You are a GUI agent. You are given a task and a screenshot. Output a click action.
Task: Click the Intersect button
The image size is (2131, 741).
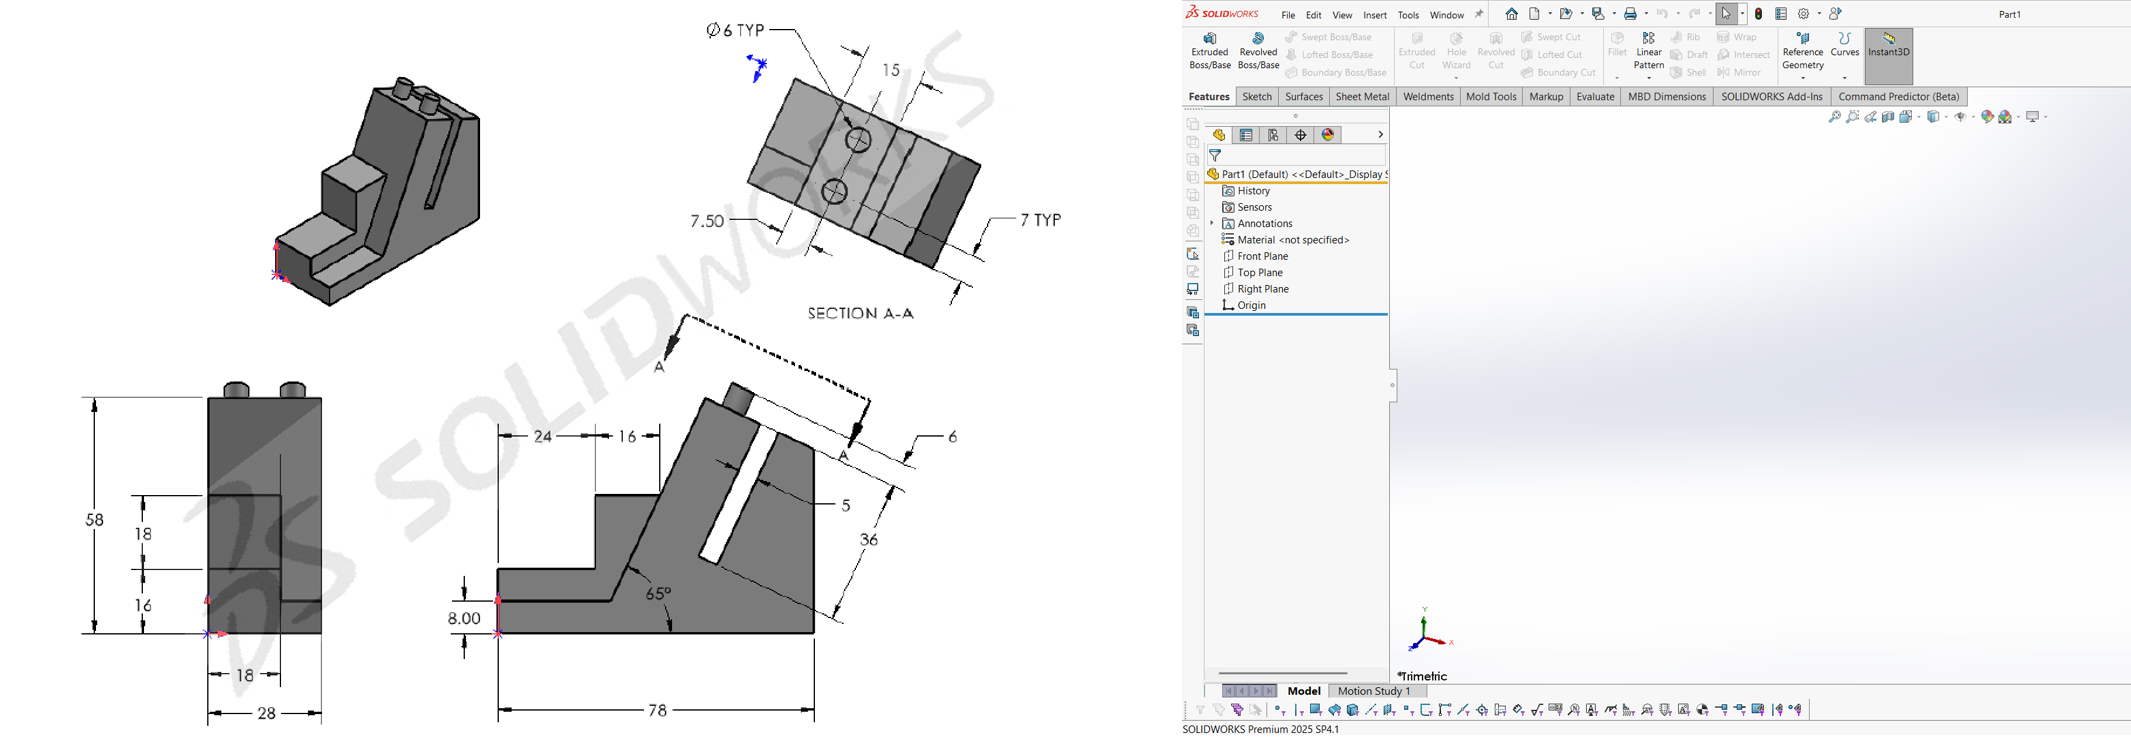tap(1743, 55)
